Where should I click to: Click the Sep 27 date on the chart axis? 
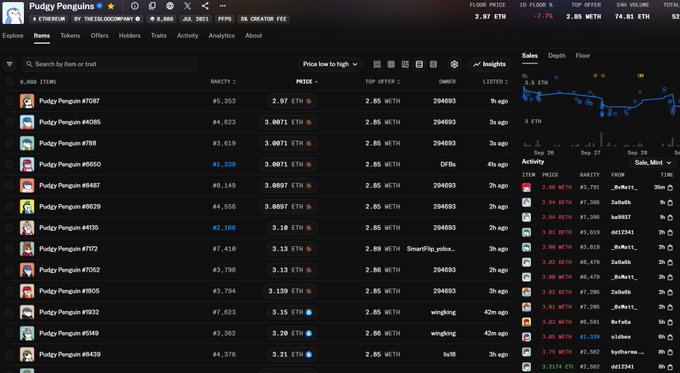(x=590, y=153)
